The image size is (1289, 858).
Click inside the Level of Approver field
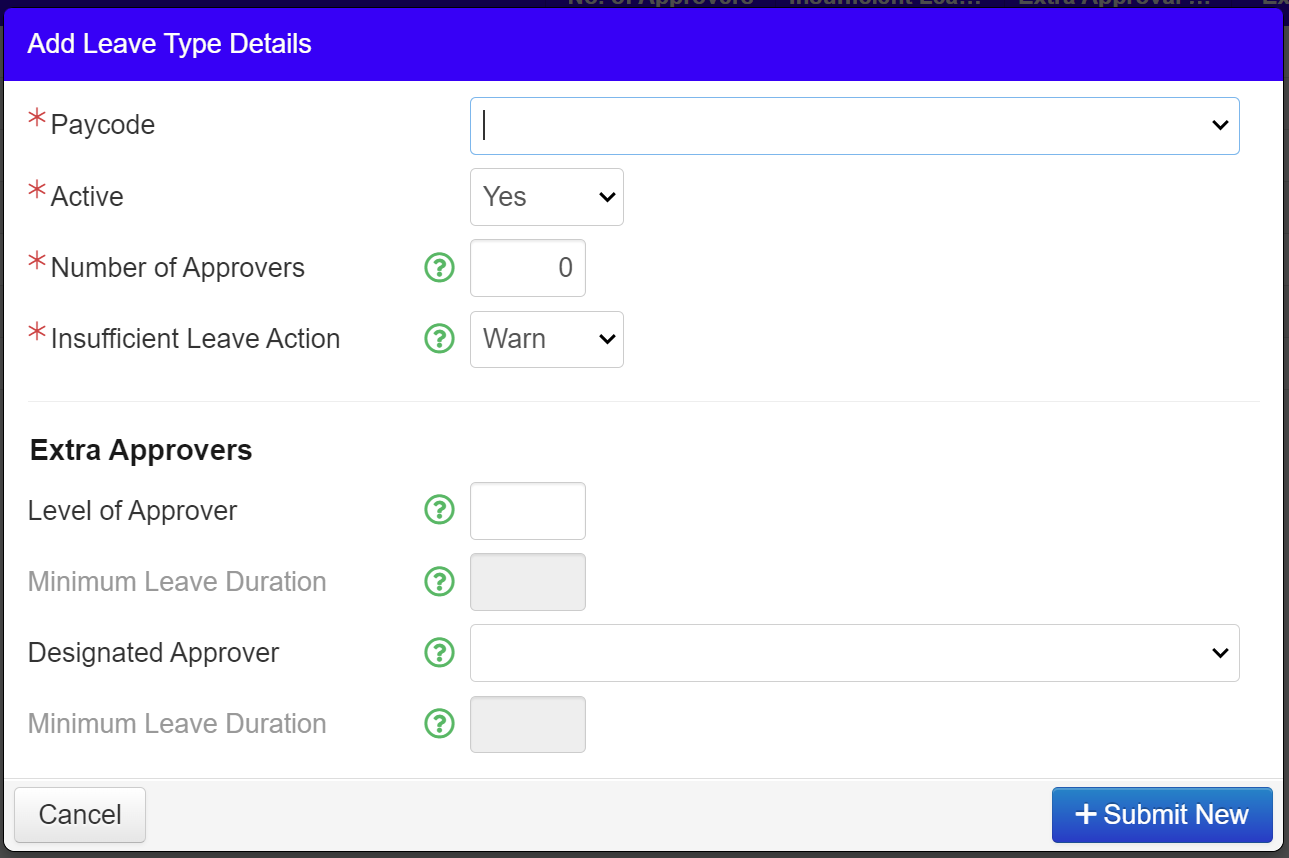[527, 510]
